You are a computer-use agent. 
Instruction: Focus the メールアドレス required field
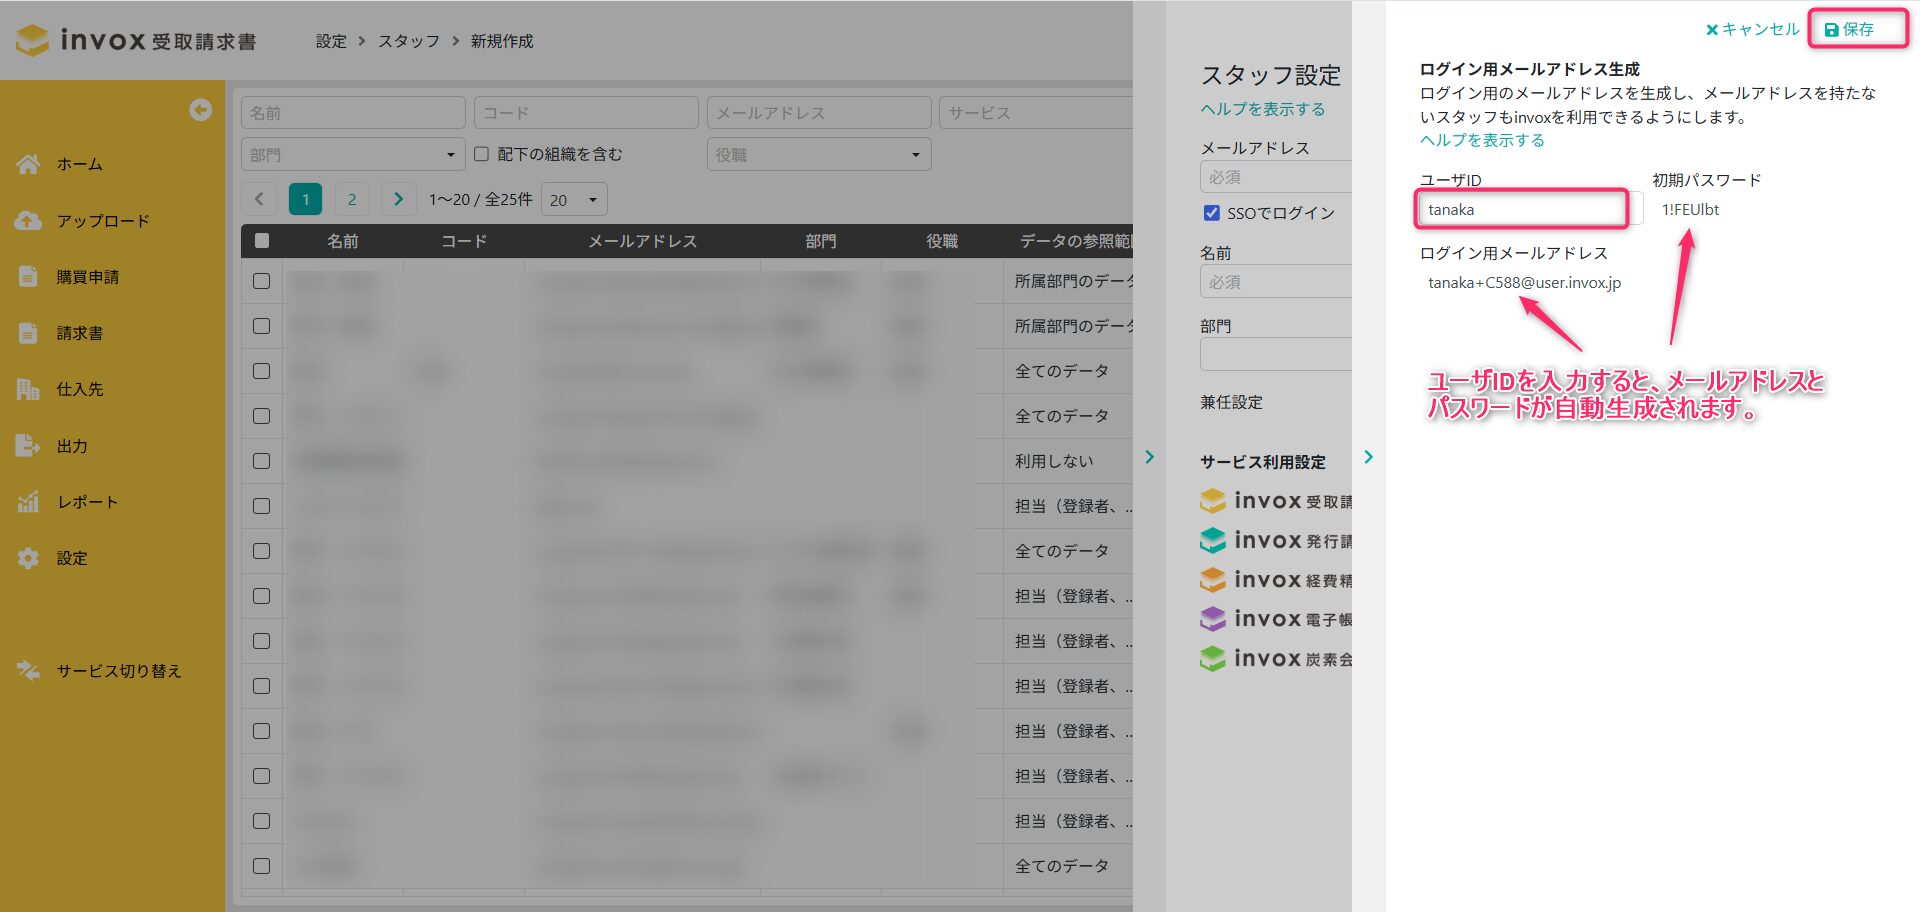(1276, 177)
